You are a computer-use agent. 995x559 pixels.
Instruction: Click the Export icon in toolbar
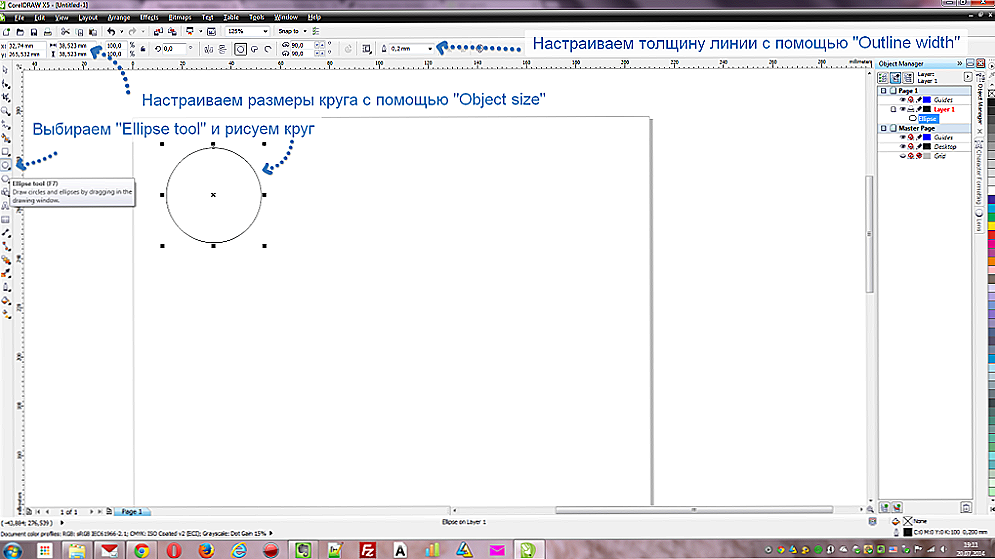tap(172, 31)
